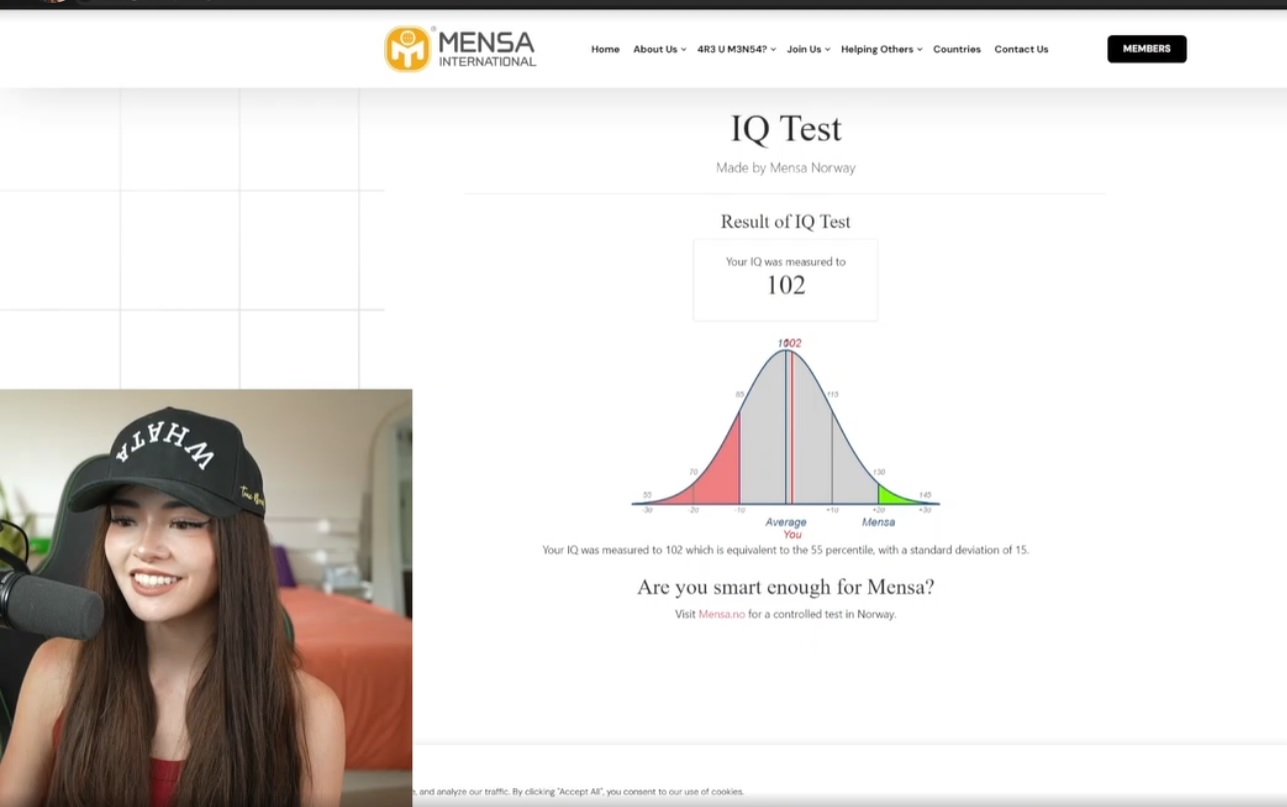Image resolution: width=1287 pixels, height=807 pixels.
Task: Expand the Join Us dropdown menu
Action: point(808,49)
